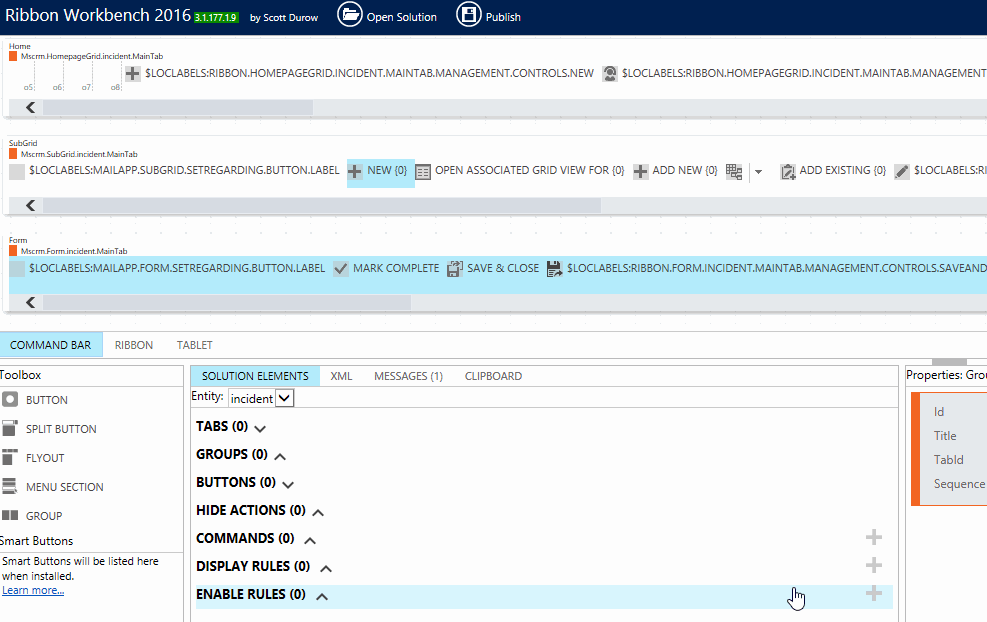Collapse the COMMANDS (0) section
Screen dimensions: 987x622
click(x=310, y=540)
